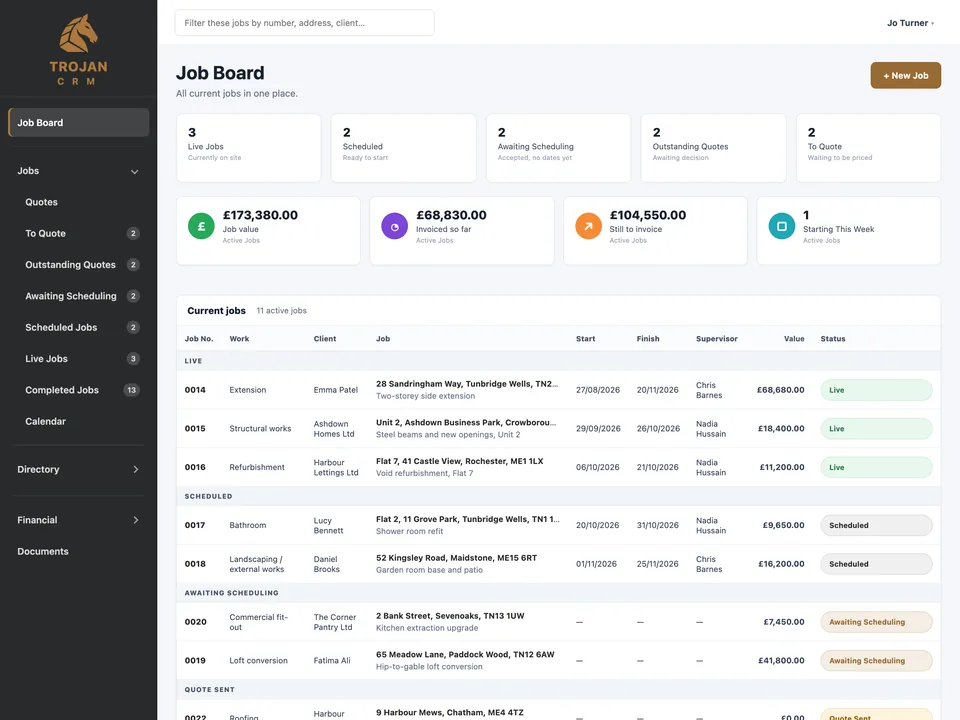The height and width of the screenshot is (720, 960).
Task: Click Awaiting Scheduling status for job 0019
Action: [876, 661]
